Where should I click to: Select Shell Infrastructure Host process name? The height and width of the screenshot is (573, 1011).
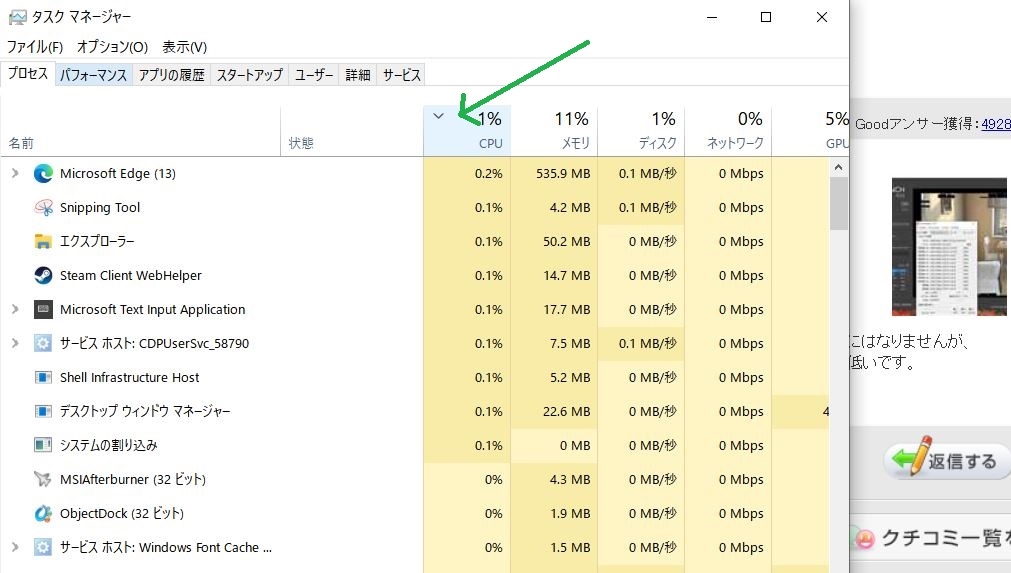(130, 378)
